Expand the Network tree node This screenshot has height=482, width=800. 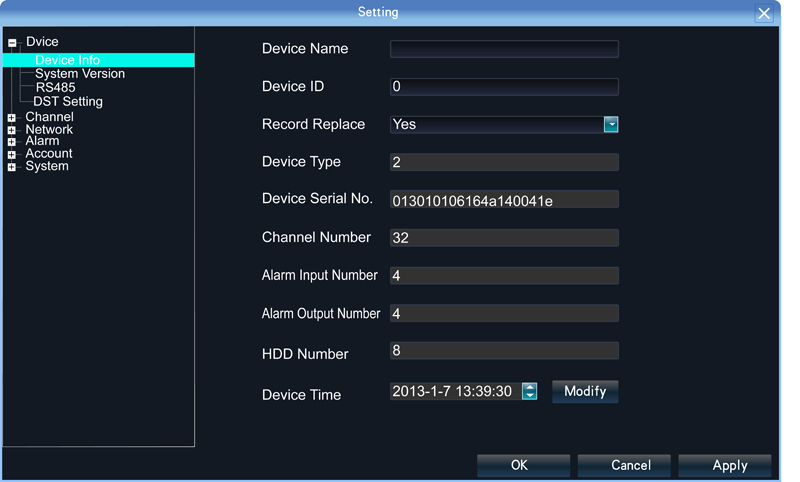(x=11, y=130)
